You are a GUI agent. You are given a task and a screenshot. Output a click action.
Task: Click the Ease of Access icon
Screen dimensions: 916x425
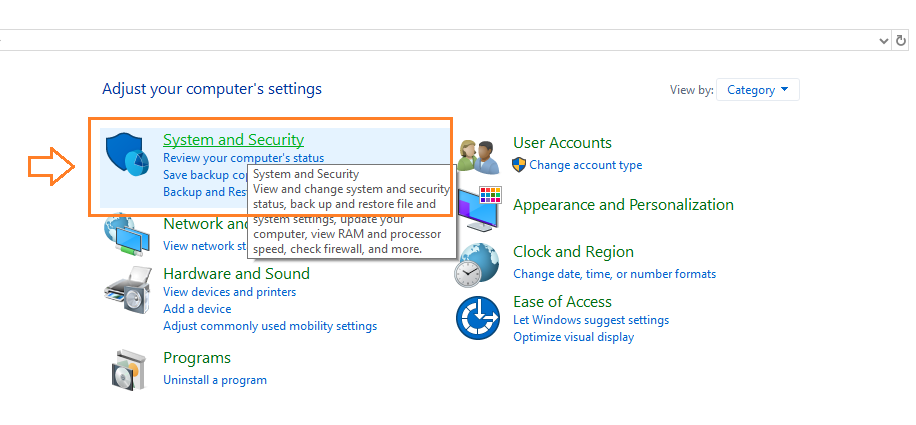477,318
